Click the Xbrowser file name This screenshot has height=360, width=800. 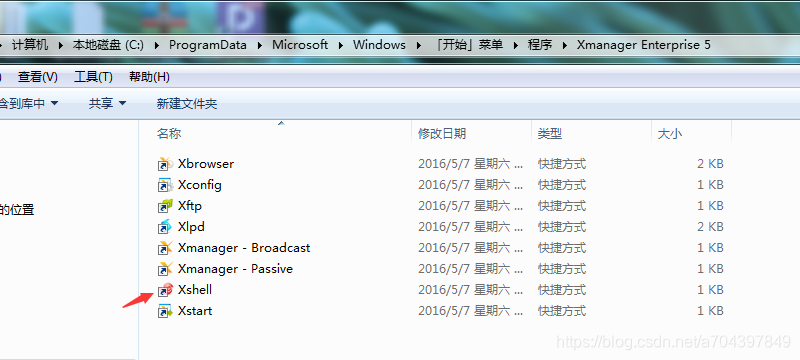206,164
